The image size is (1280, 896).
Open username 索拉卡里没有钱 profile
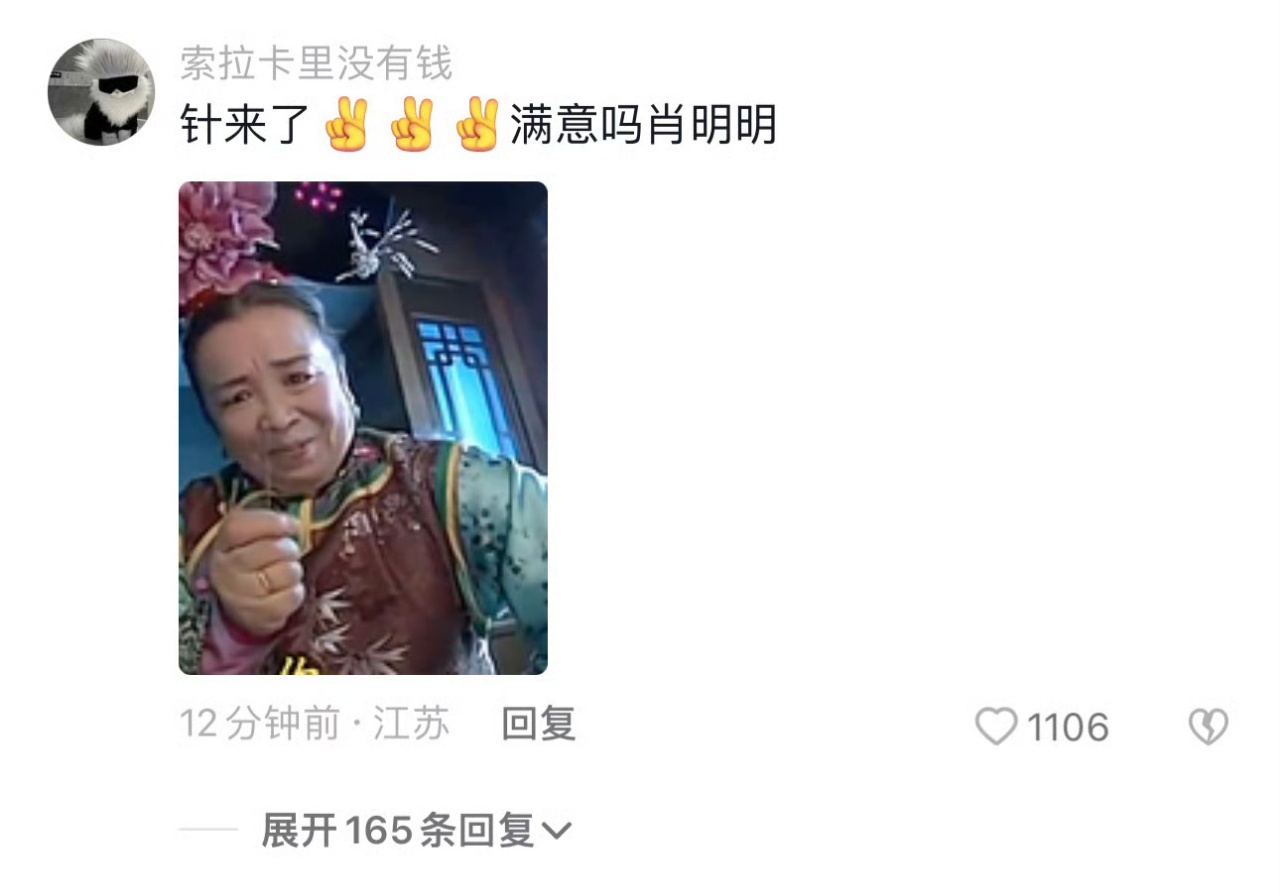coord(316,65)
